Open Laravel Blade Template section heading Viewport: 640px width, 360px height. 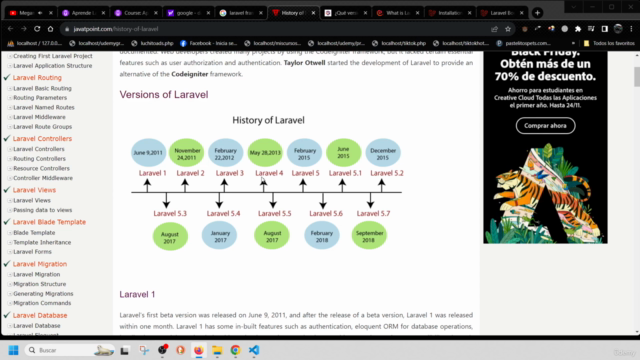click(x=49, y=222)
